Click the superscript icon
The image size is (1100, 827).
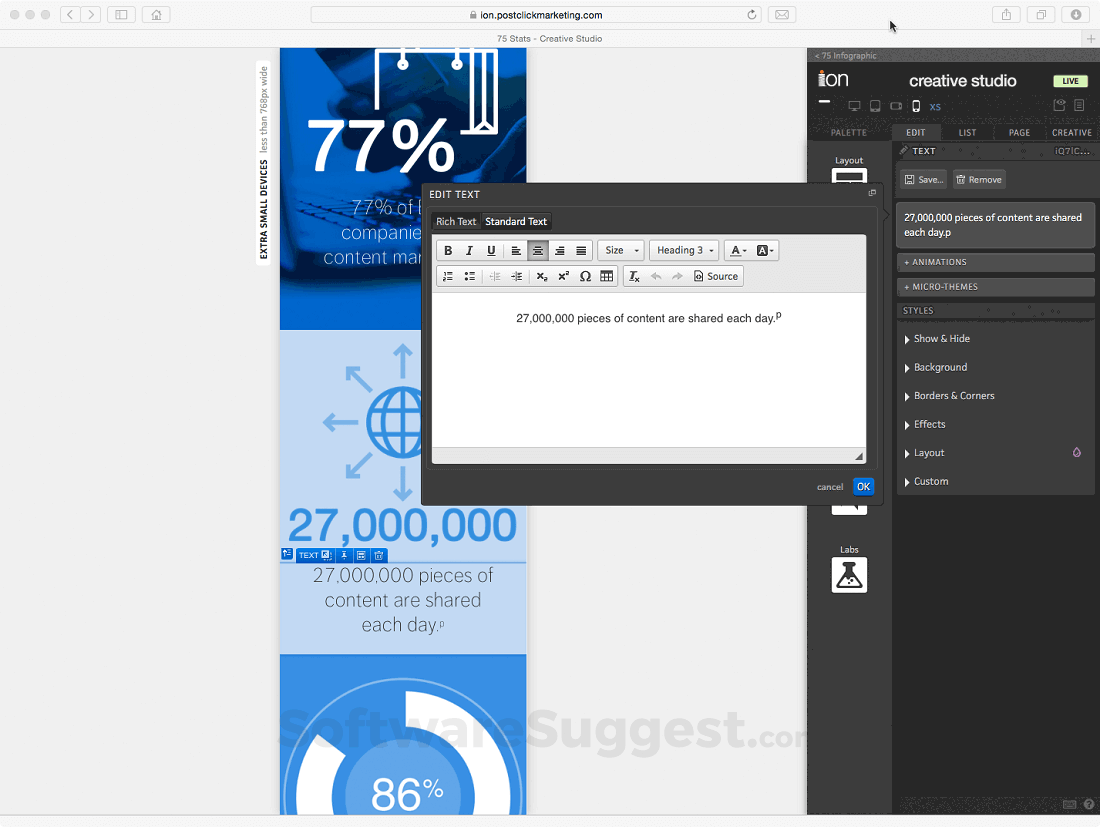(x=564, y=277)
